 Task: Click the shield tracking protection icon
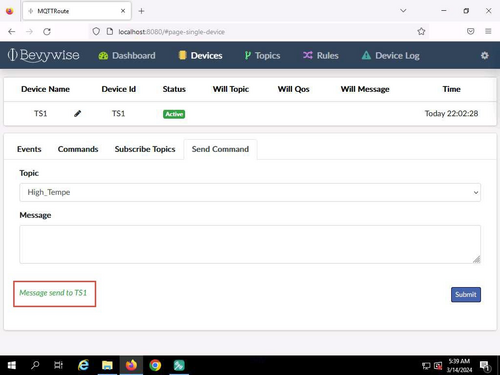point(96,32)
